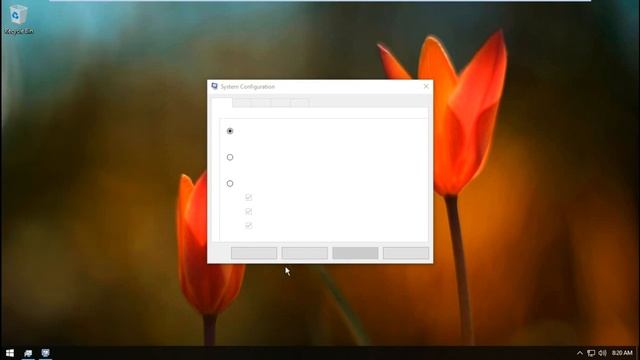Click the last (rightmost) dialog bottom button
This screenshot has width=640, height=360.
406,253
